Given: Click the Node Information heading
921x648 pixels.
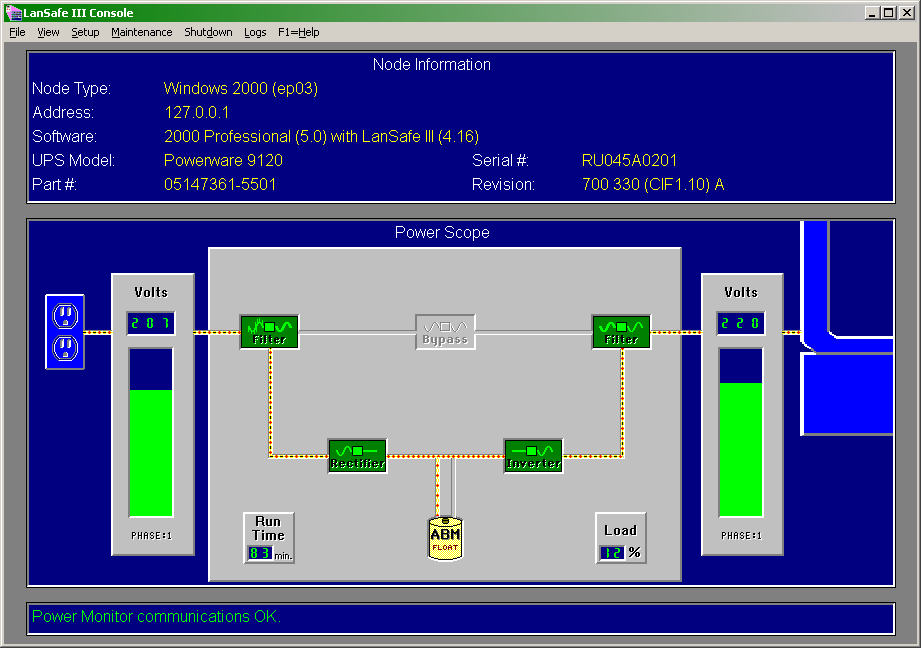Looking at the screenshot, I should 432,65.
